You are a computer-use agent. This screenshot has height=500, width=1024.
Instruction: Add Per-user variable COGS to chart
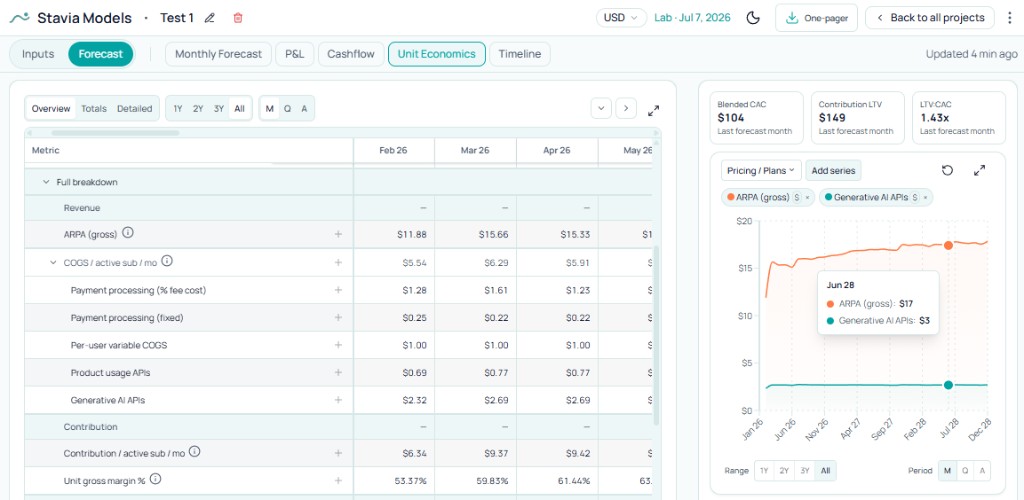coord(338,345)
